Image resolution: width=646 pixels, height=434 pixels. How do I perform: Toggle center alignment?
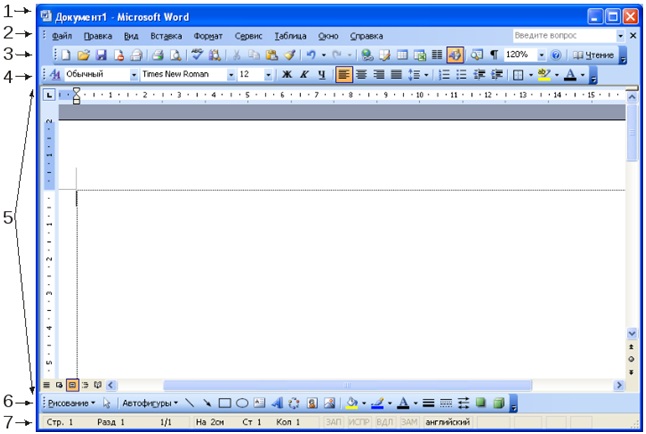point(361,75)
